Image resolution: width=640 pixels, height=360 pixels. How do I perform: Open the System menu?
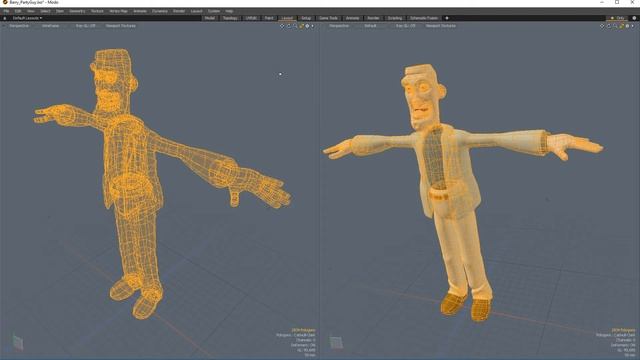(213, 11)
